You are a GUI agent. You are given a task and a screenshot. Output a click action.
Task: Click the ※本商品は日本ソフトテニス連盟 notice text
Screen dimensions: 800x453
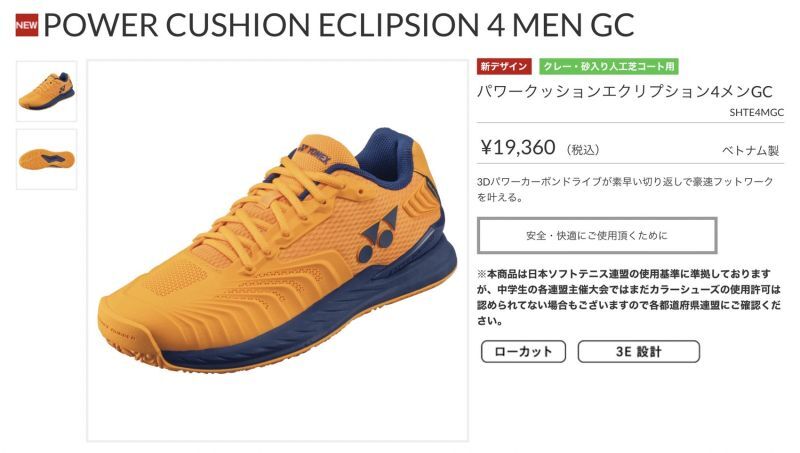(629, 297)
